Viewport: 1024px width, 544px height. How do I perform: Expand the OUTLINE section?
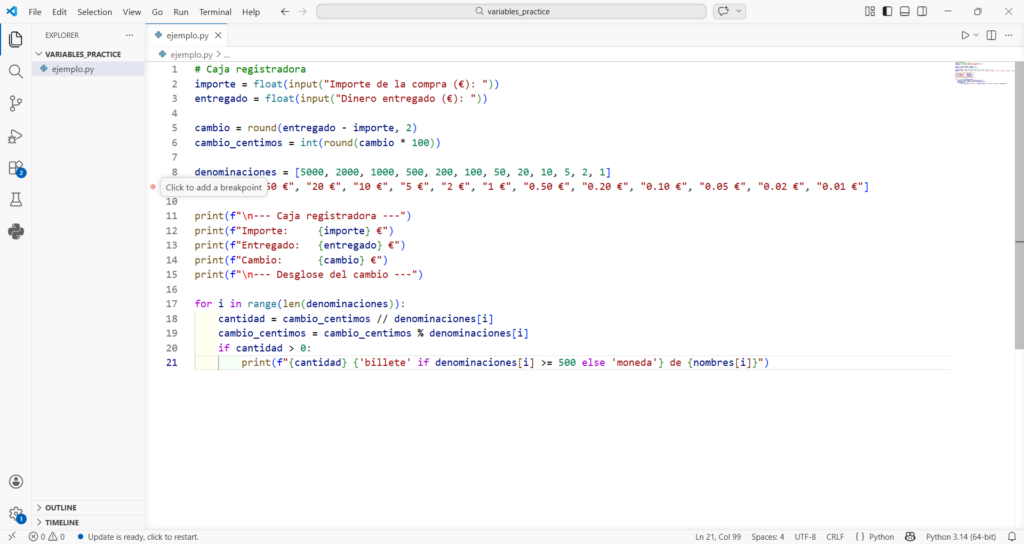(60, 507)
